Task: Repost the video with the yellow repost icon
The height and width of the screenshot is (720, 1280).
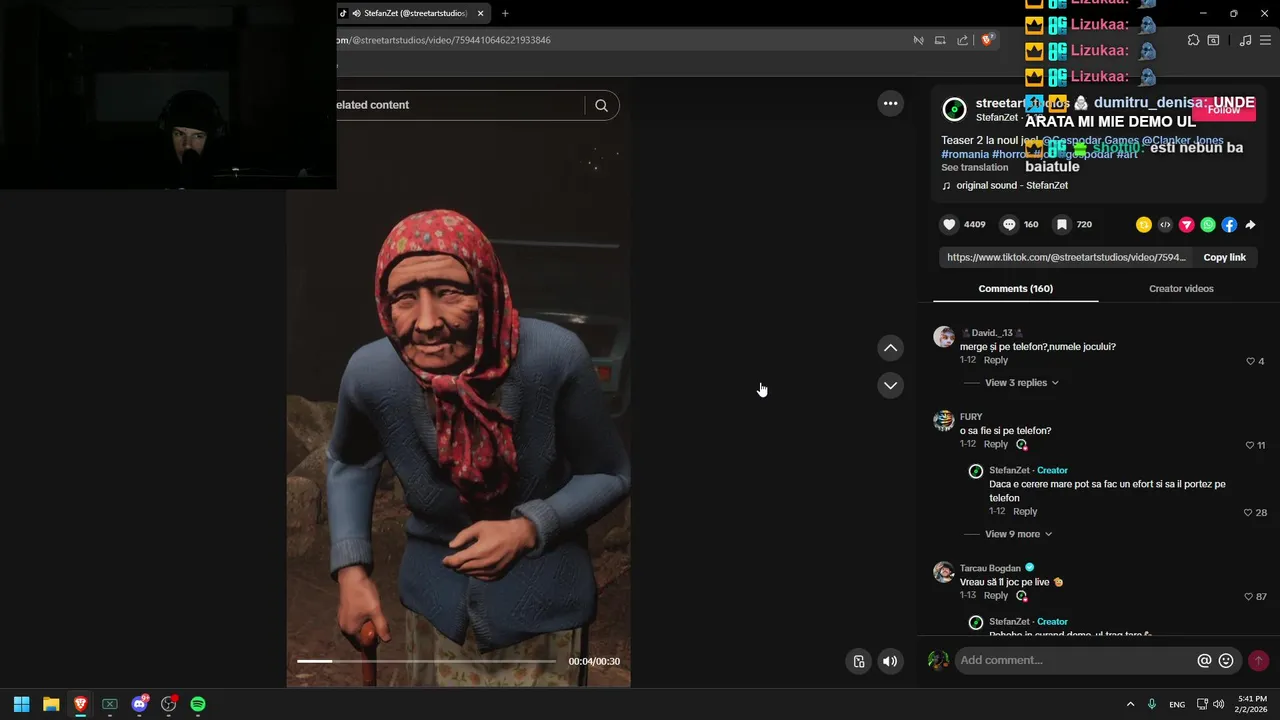Action: click(1144, 225)
